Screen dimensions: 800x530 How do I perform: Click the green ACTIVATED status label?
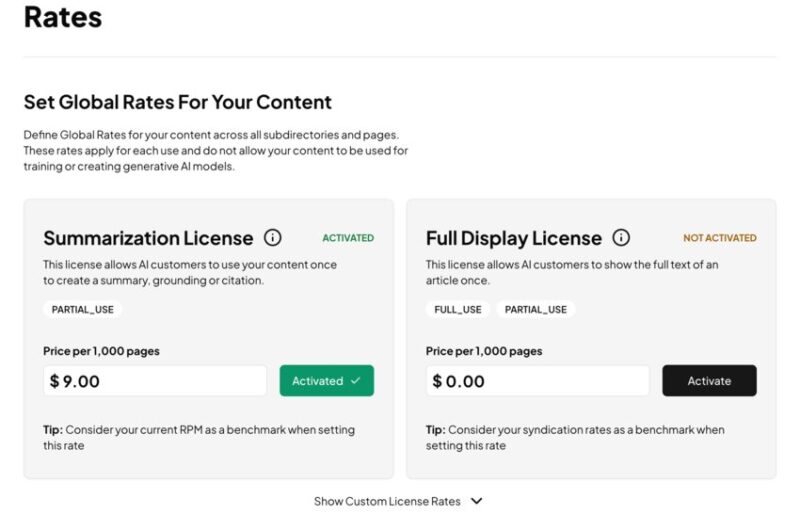[348, 238]
